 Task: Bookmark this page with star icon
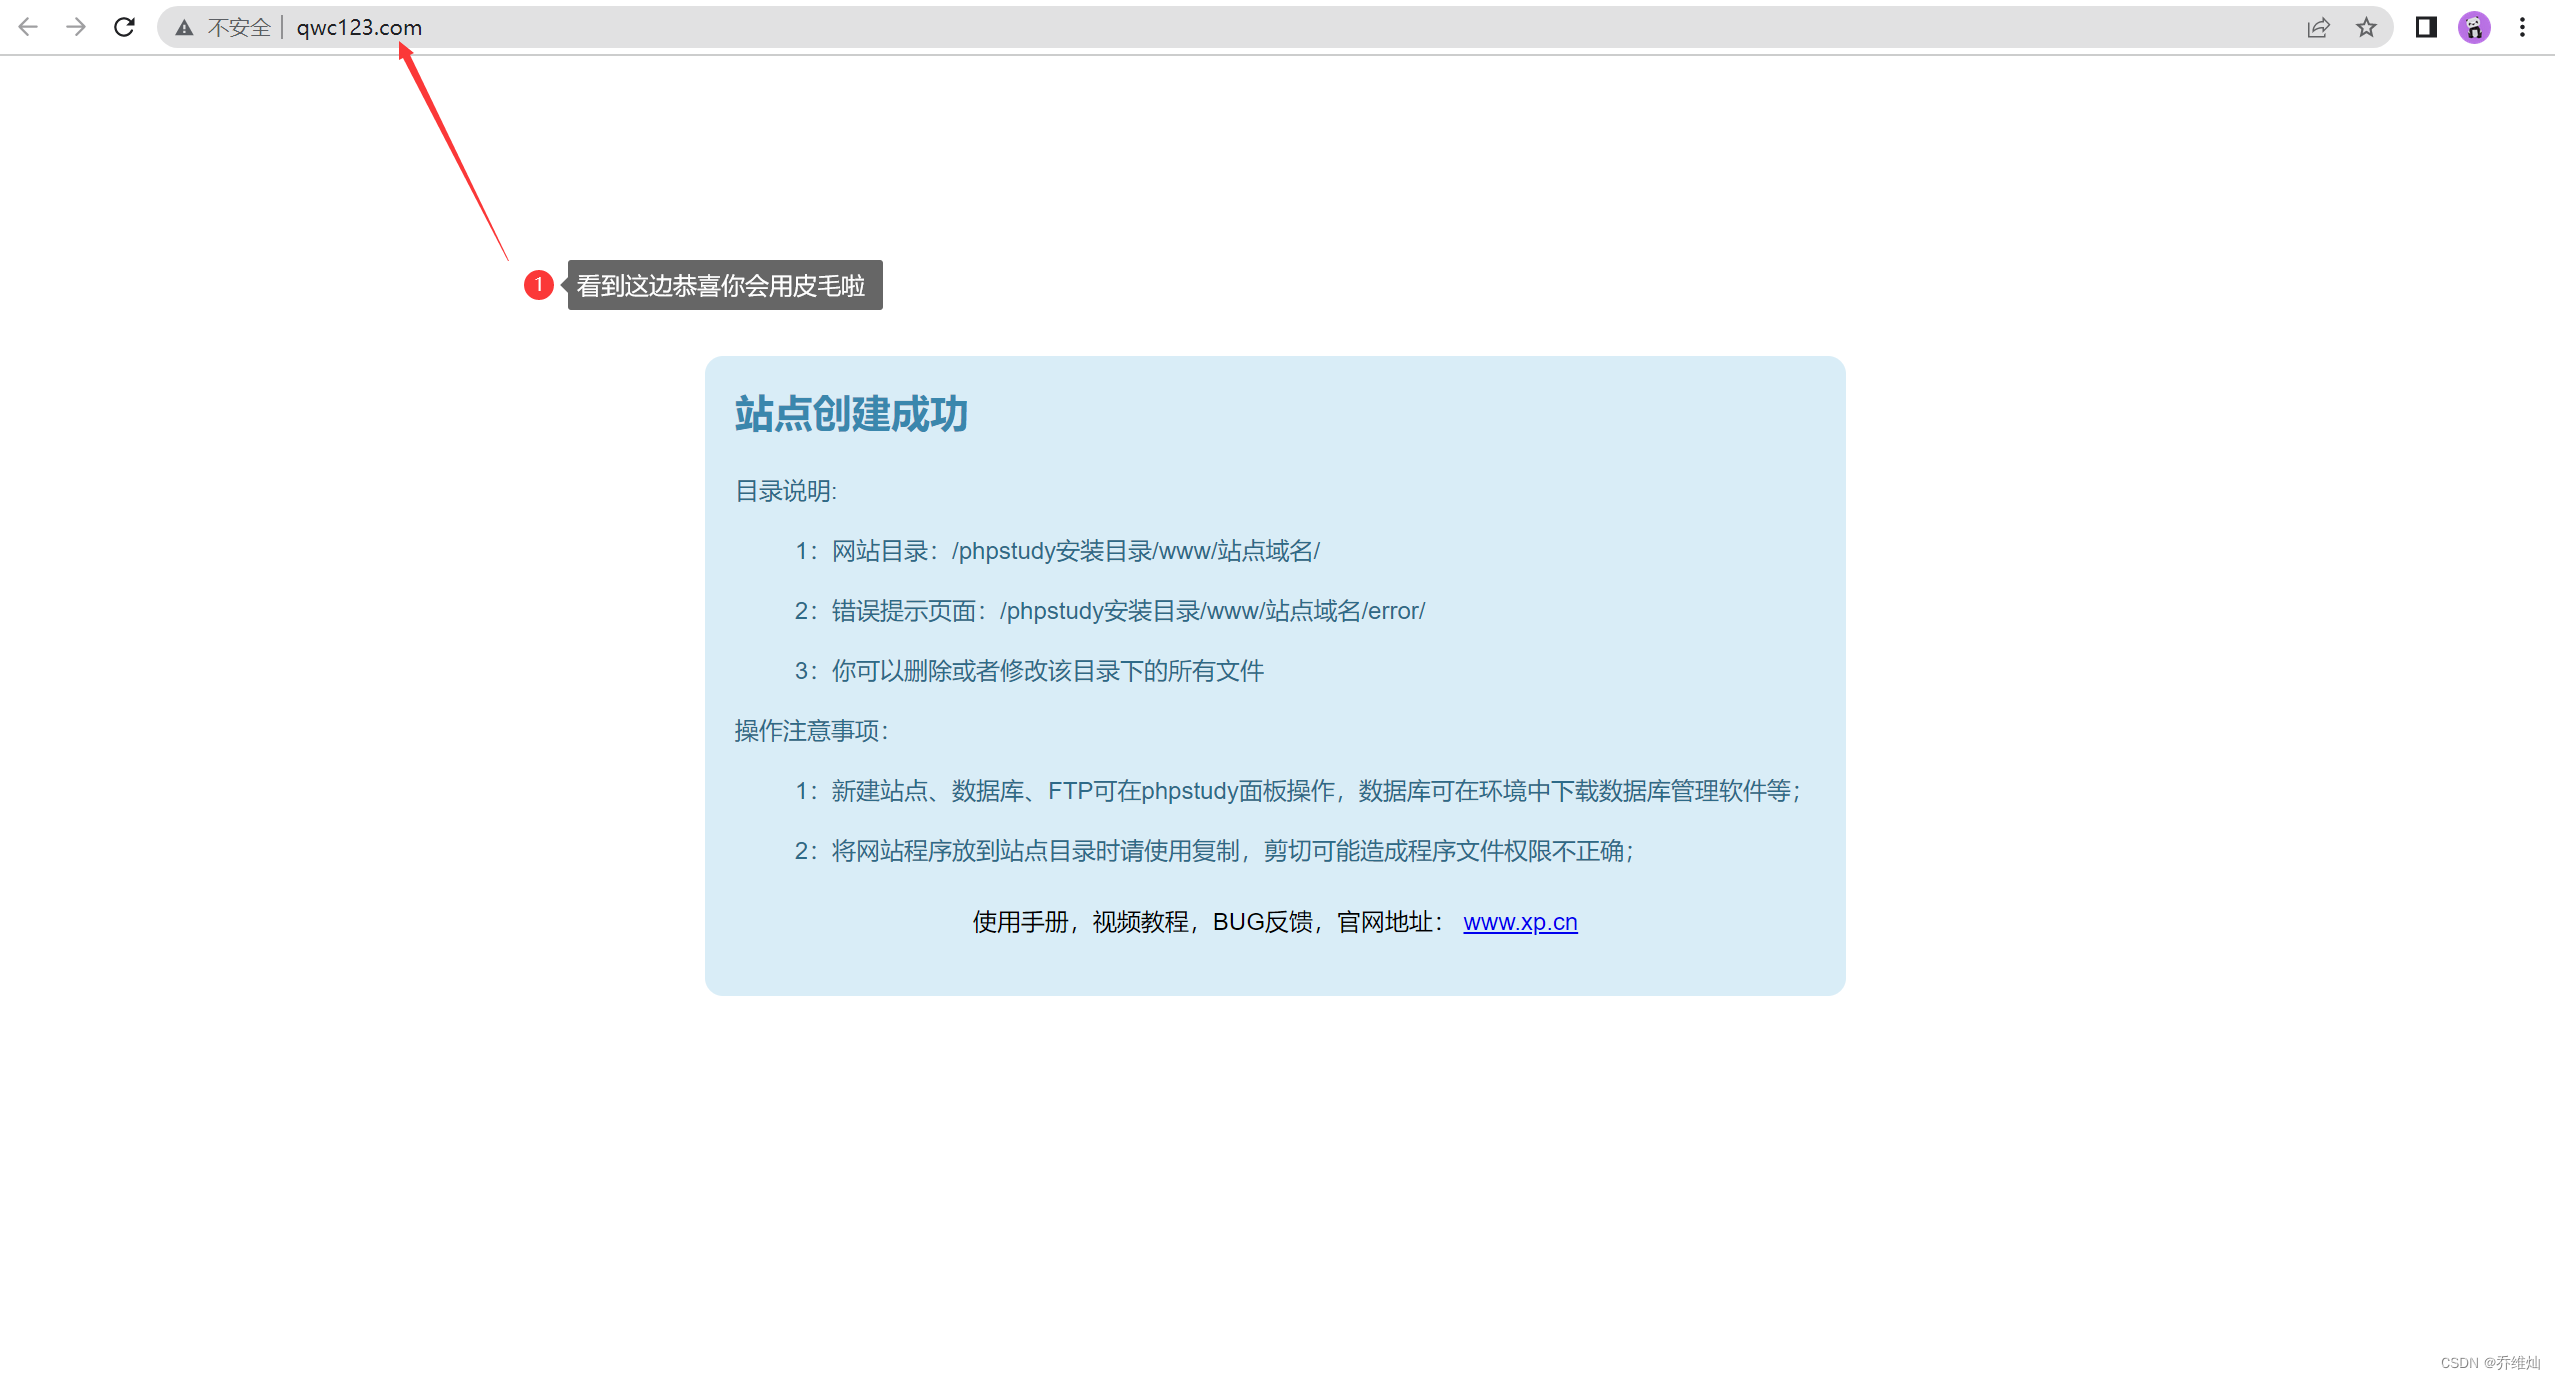coord(2366,28)
